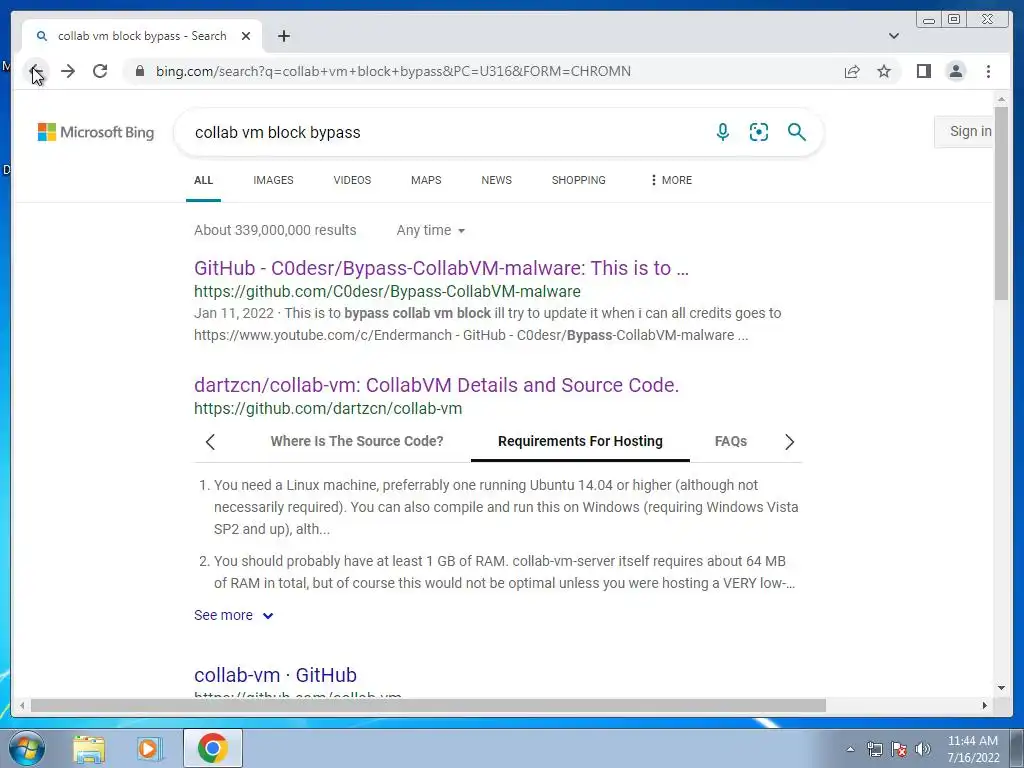This screenshot has height=768, width=1024.
Task: Click the Bing search text box
Action: click(444, 132)
